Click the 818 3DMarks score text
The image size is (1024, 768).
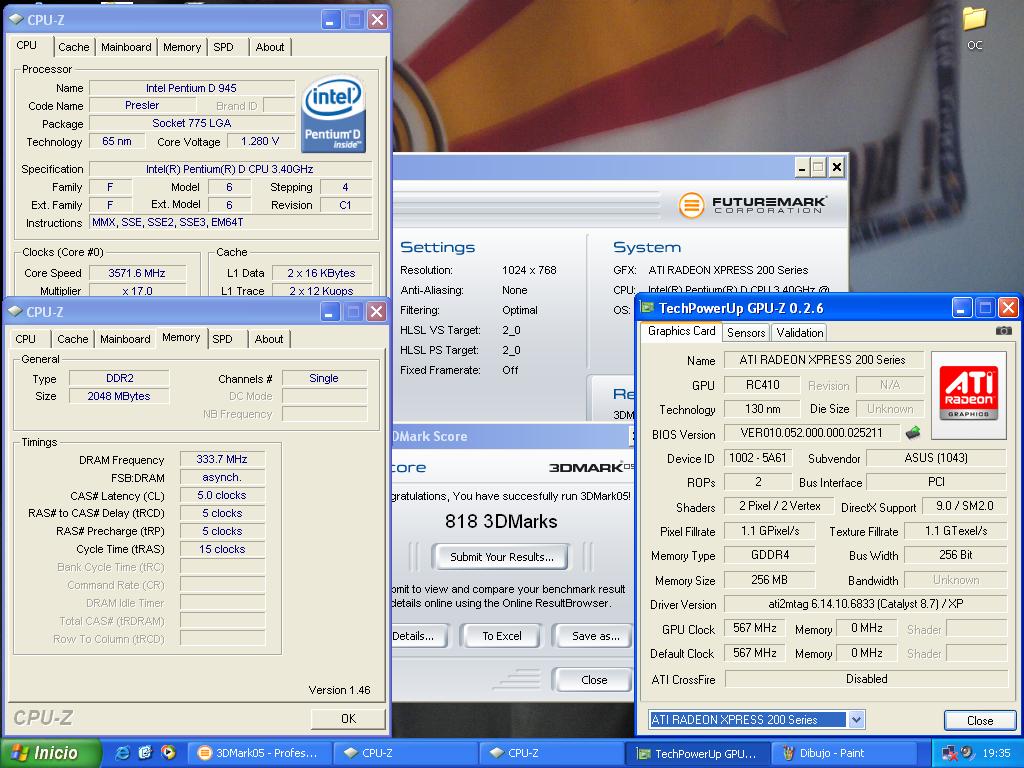coord(501,521)
